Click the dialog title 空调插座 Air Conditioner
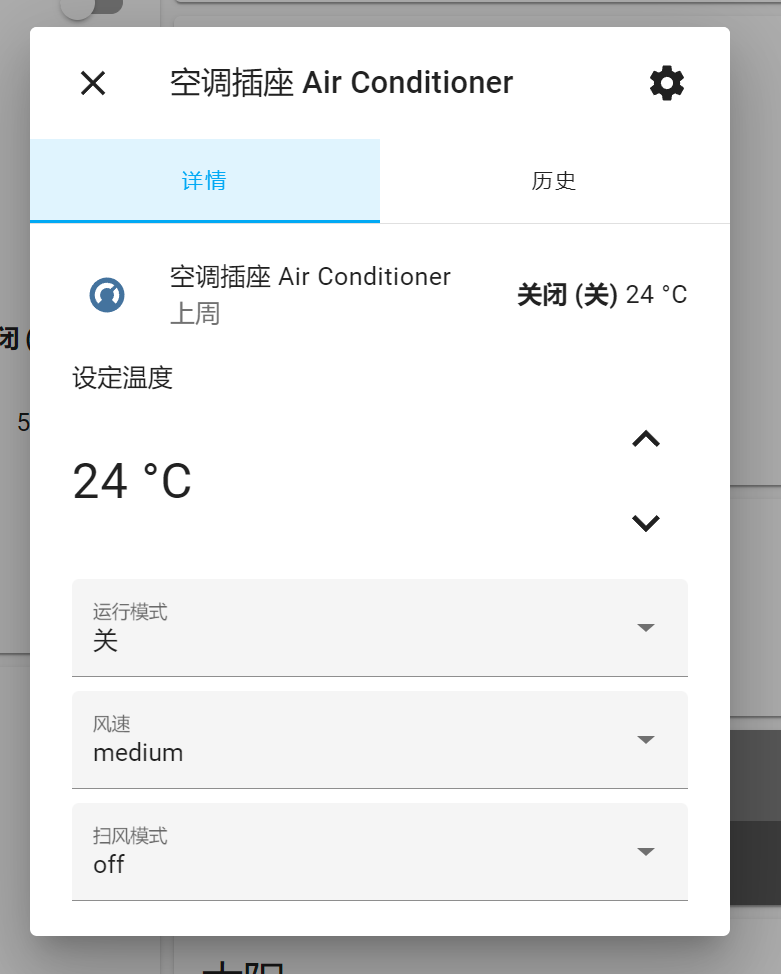Screen dimensions: 781x974 point(341,83)
